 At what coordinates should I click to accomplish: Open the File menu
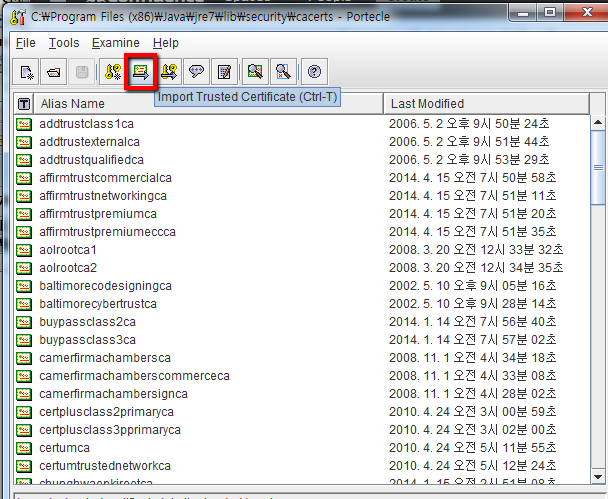click(x=26, y=43)
